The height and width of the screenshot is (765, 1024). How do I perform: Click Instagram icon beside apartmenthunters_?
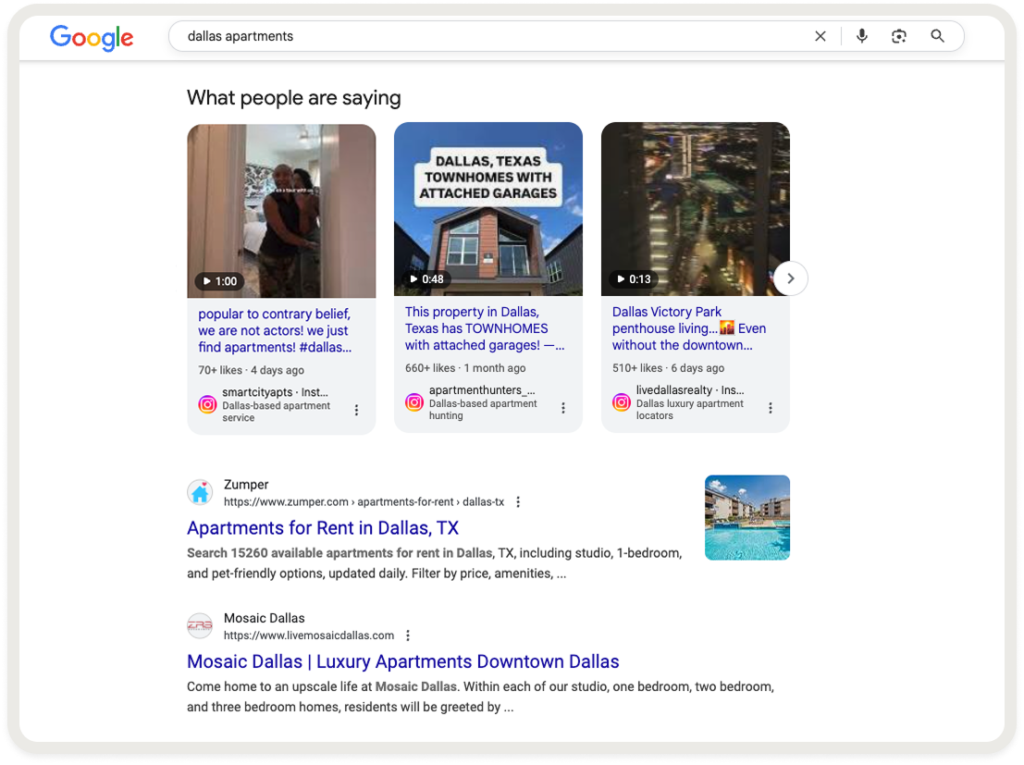pyautogui.click(x=414, y=402)
